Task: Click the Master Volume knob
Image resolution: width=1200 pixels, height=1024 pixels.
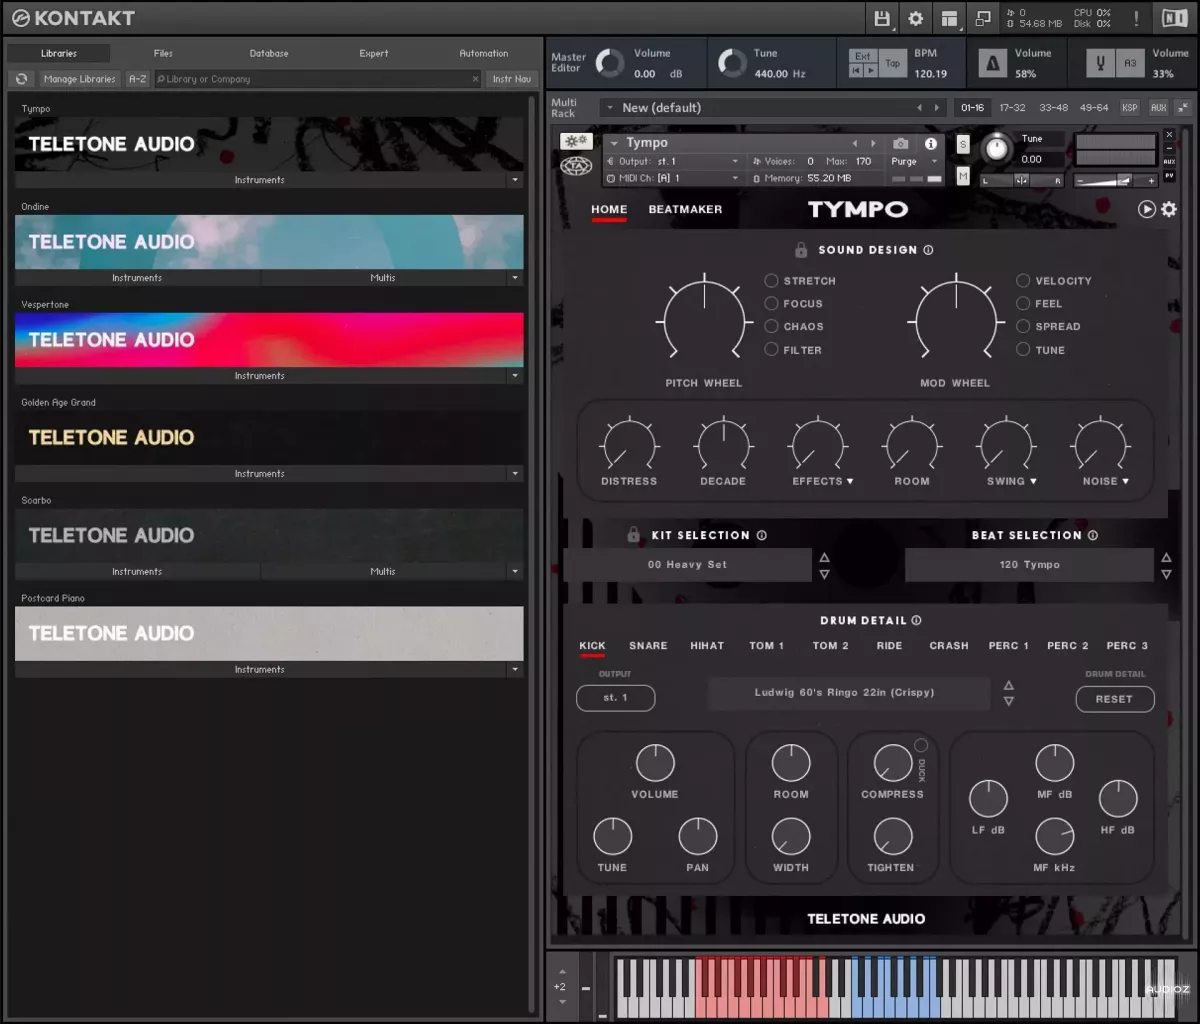Action: pyautogui.click(x=610, y=63)
